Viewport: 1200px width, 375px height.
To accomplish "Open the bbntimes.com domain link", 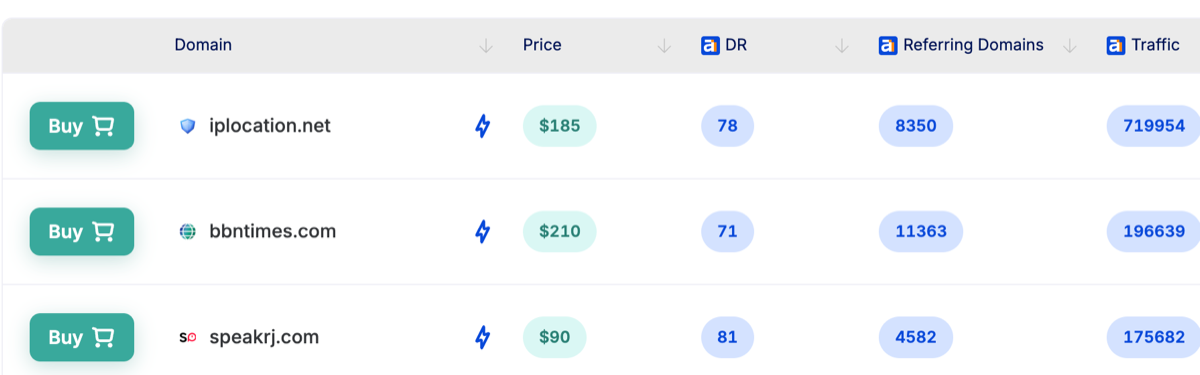I will (x=273, y=232).
